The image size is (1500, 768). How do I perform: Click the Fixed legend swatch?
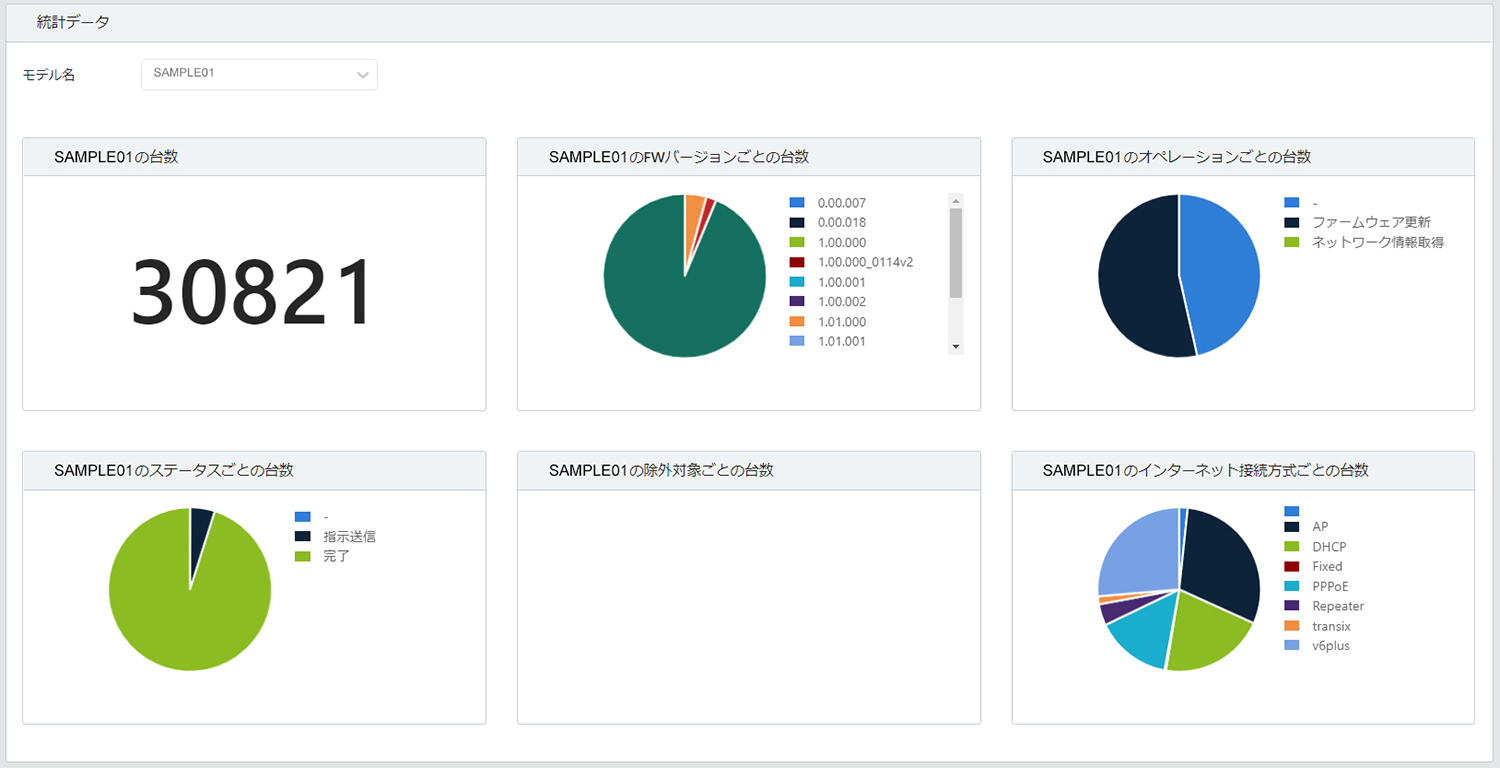click(x=1291, y=566)
